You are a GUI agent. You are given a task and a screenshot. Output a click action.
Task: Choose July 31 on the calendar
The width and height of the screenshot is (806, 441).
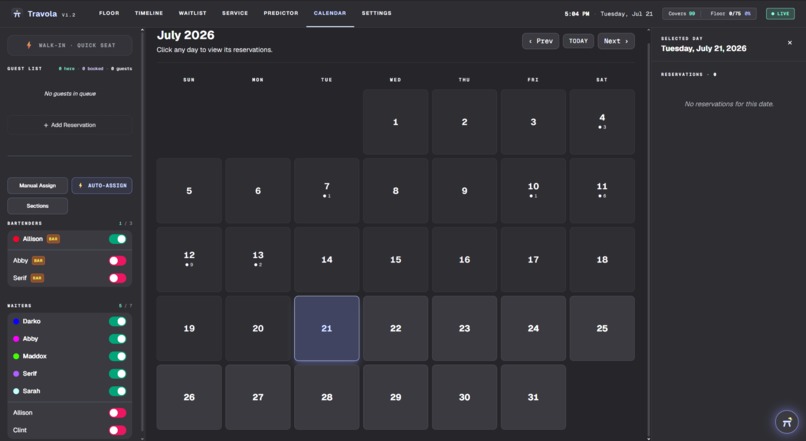point(533,397)
